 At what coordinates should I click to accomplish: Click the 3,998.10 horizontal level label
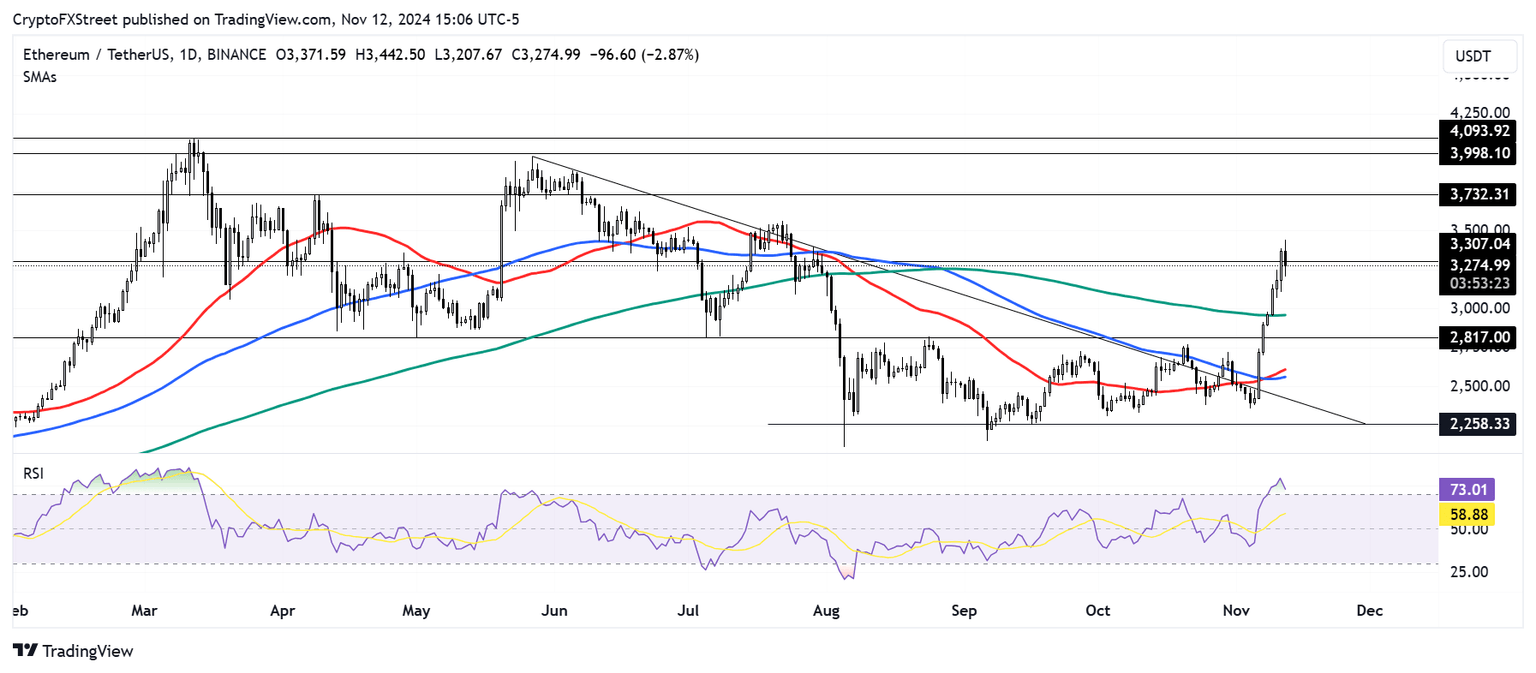tap(1480, 153)
